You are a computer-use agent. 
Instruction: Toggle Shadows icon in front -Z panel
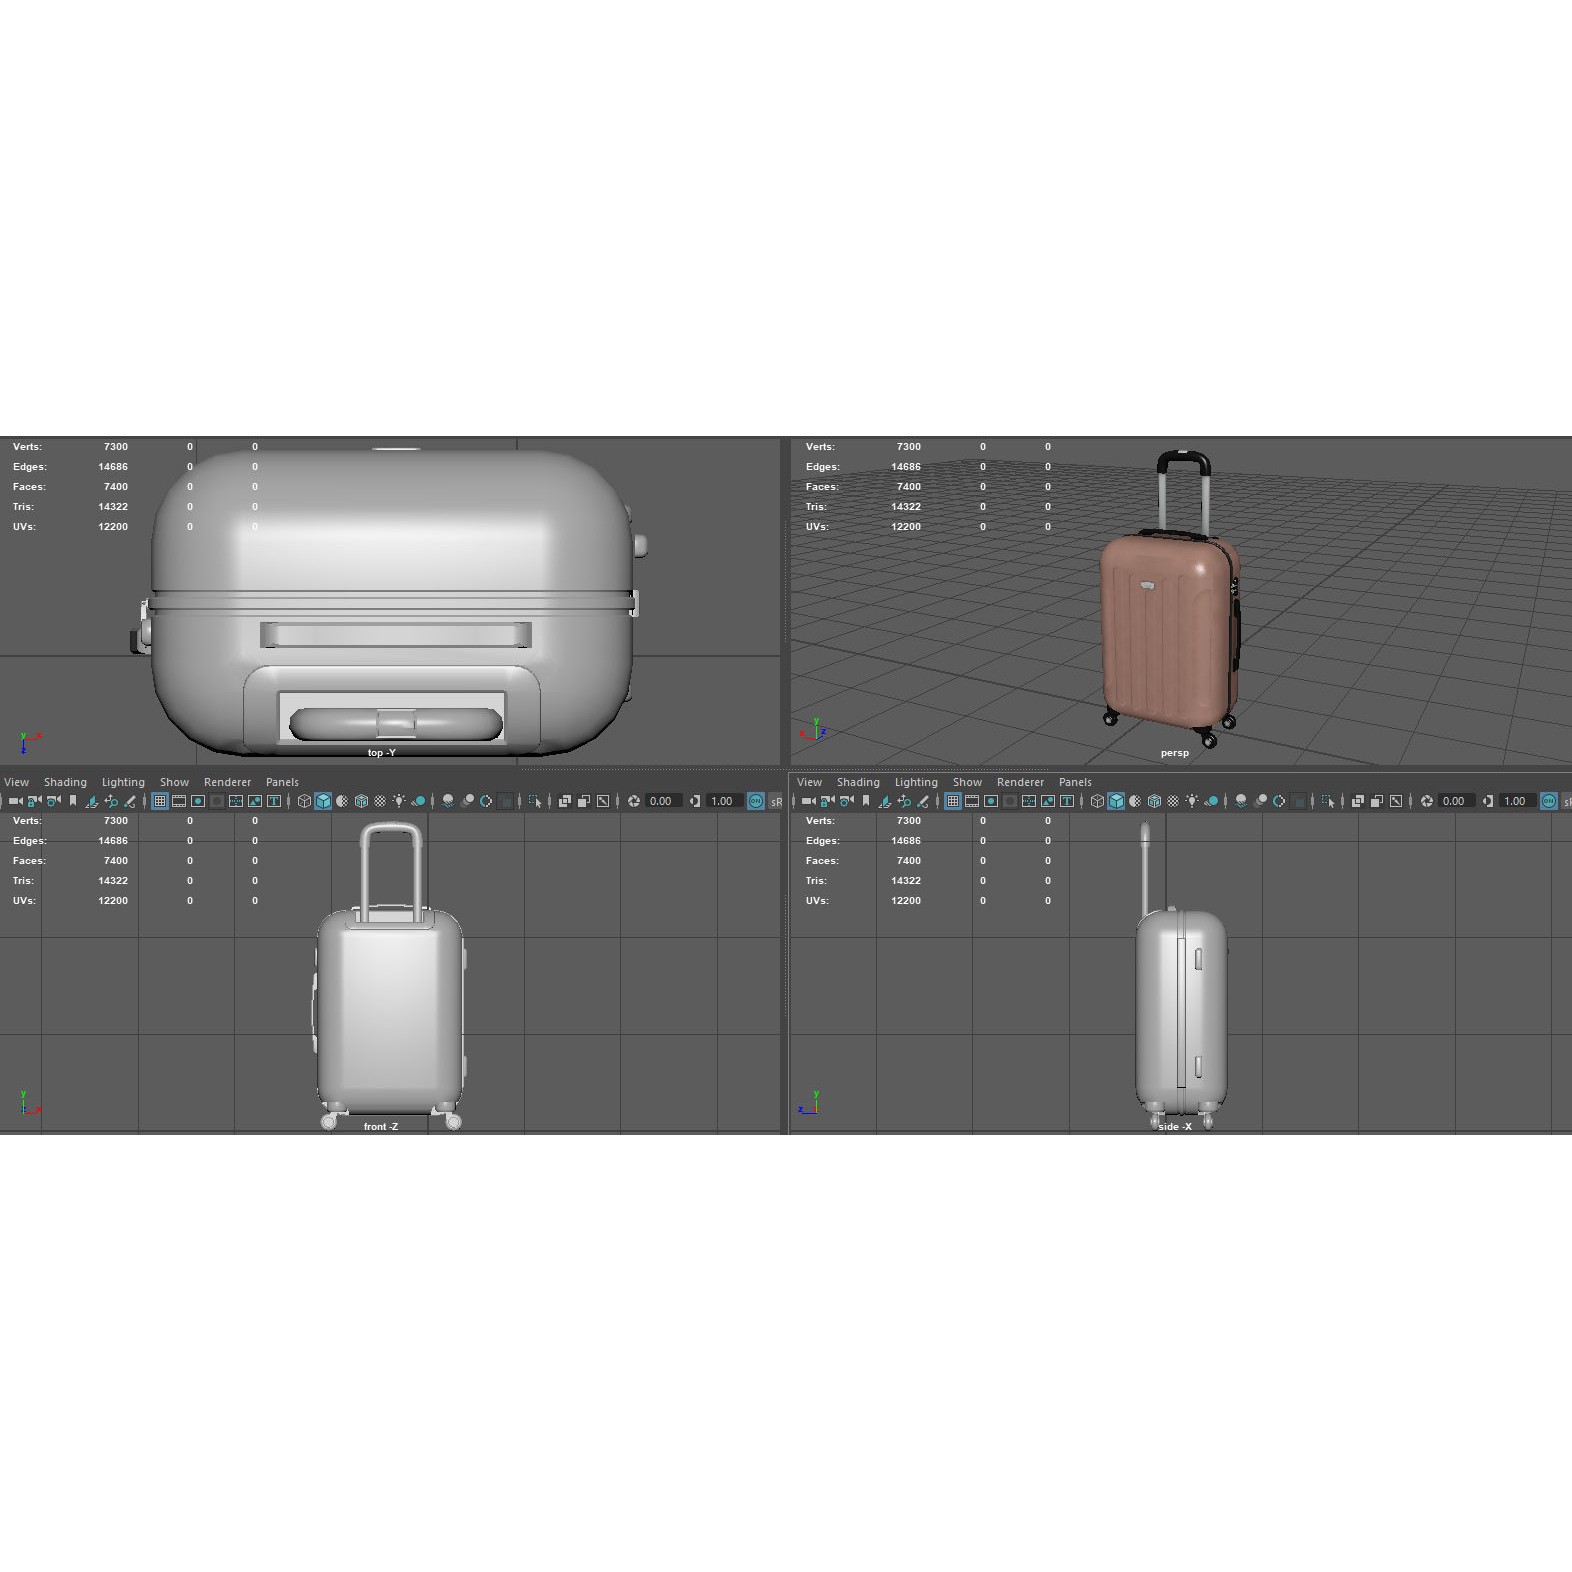(418, 801)
